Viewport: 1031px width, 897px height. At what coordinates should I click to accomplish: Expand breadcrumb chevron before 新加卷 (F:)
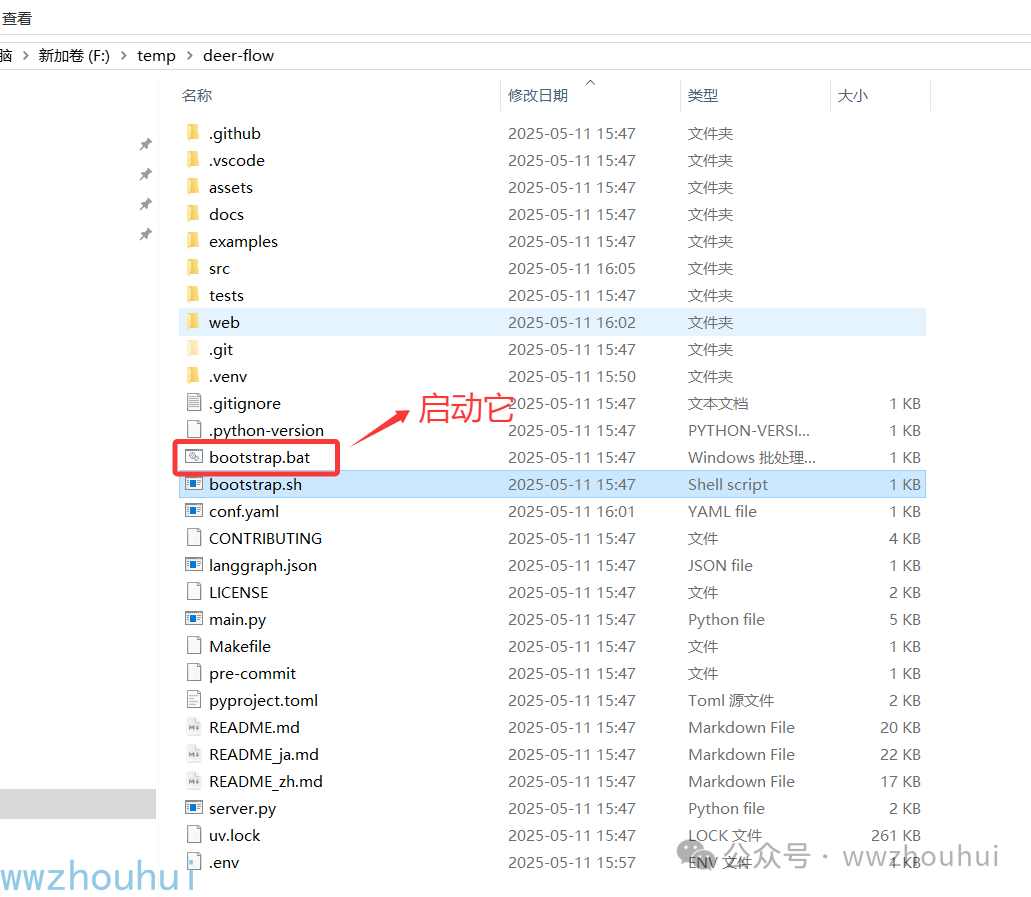pyautogui.click(x=26, y=56)
